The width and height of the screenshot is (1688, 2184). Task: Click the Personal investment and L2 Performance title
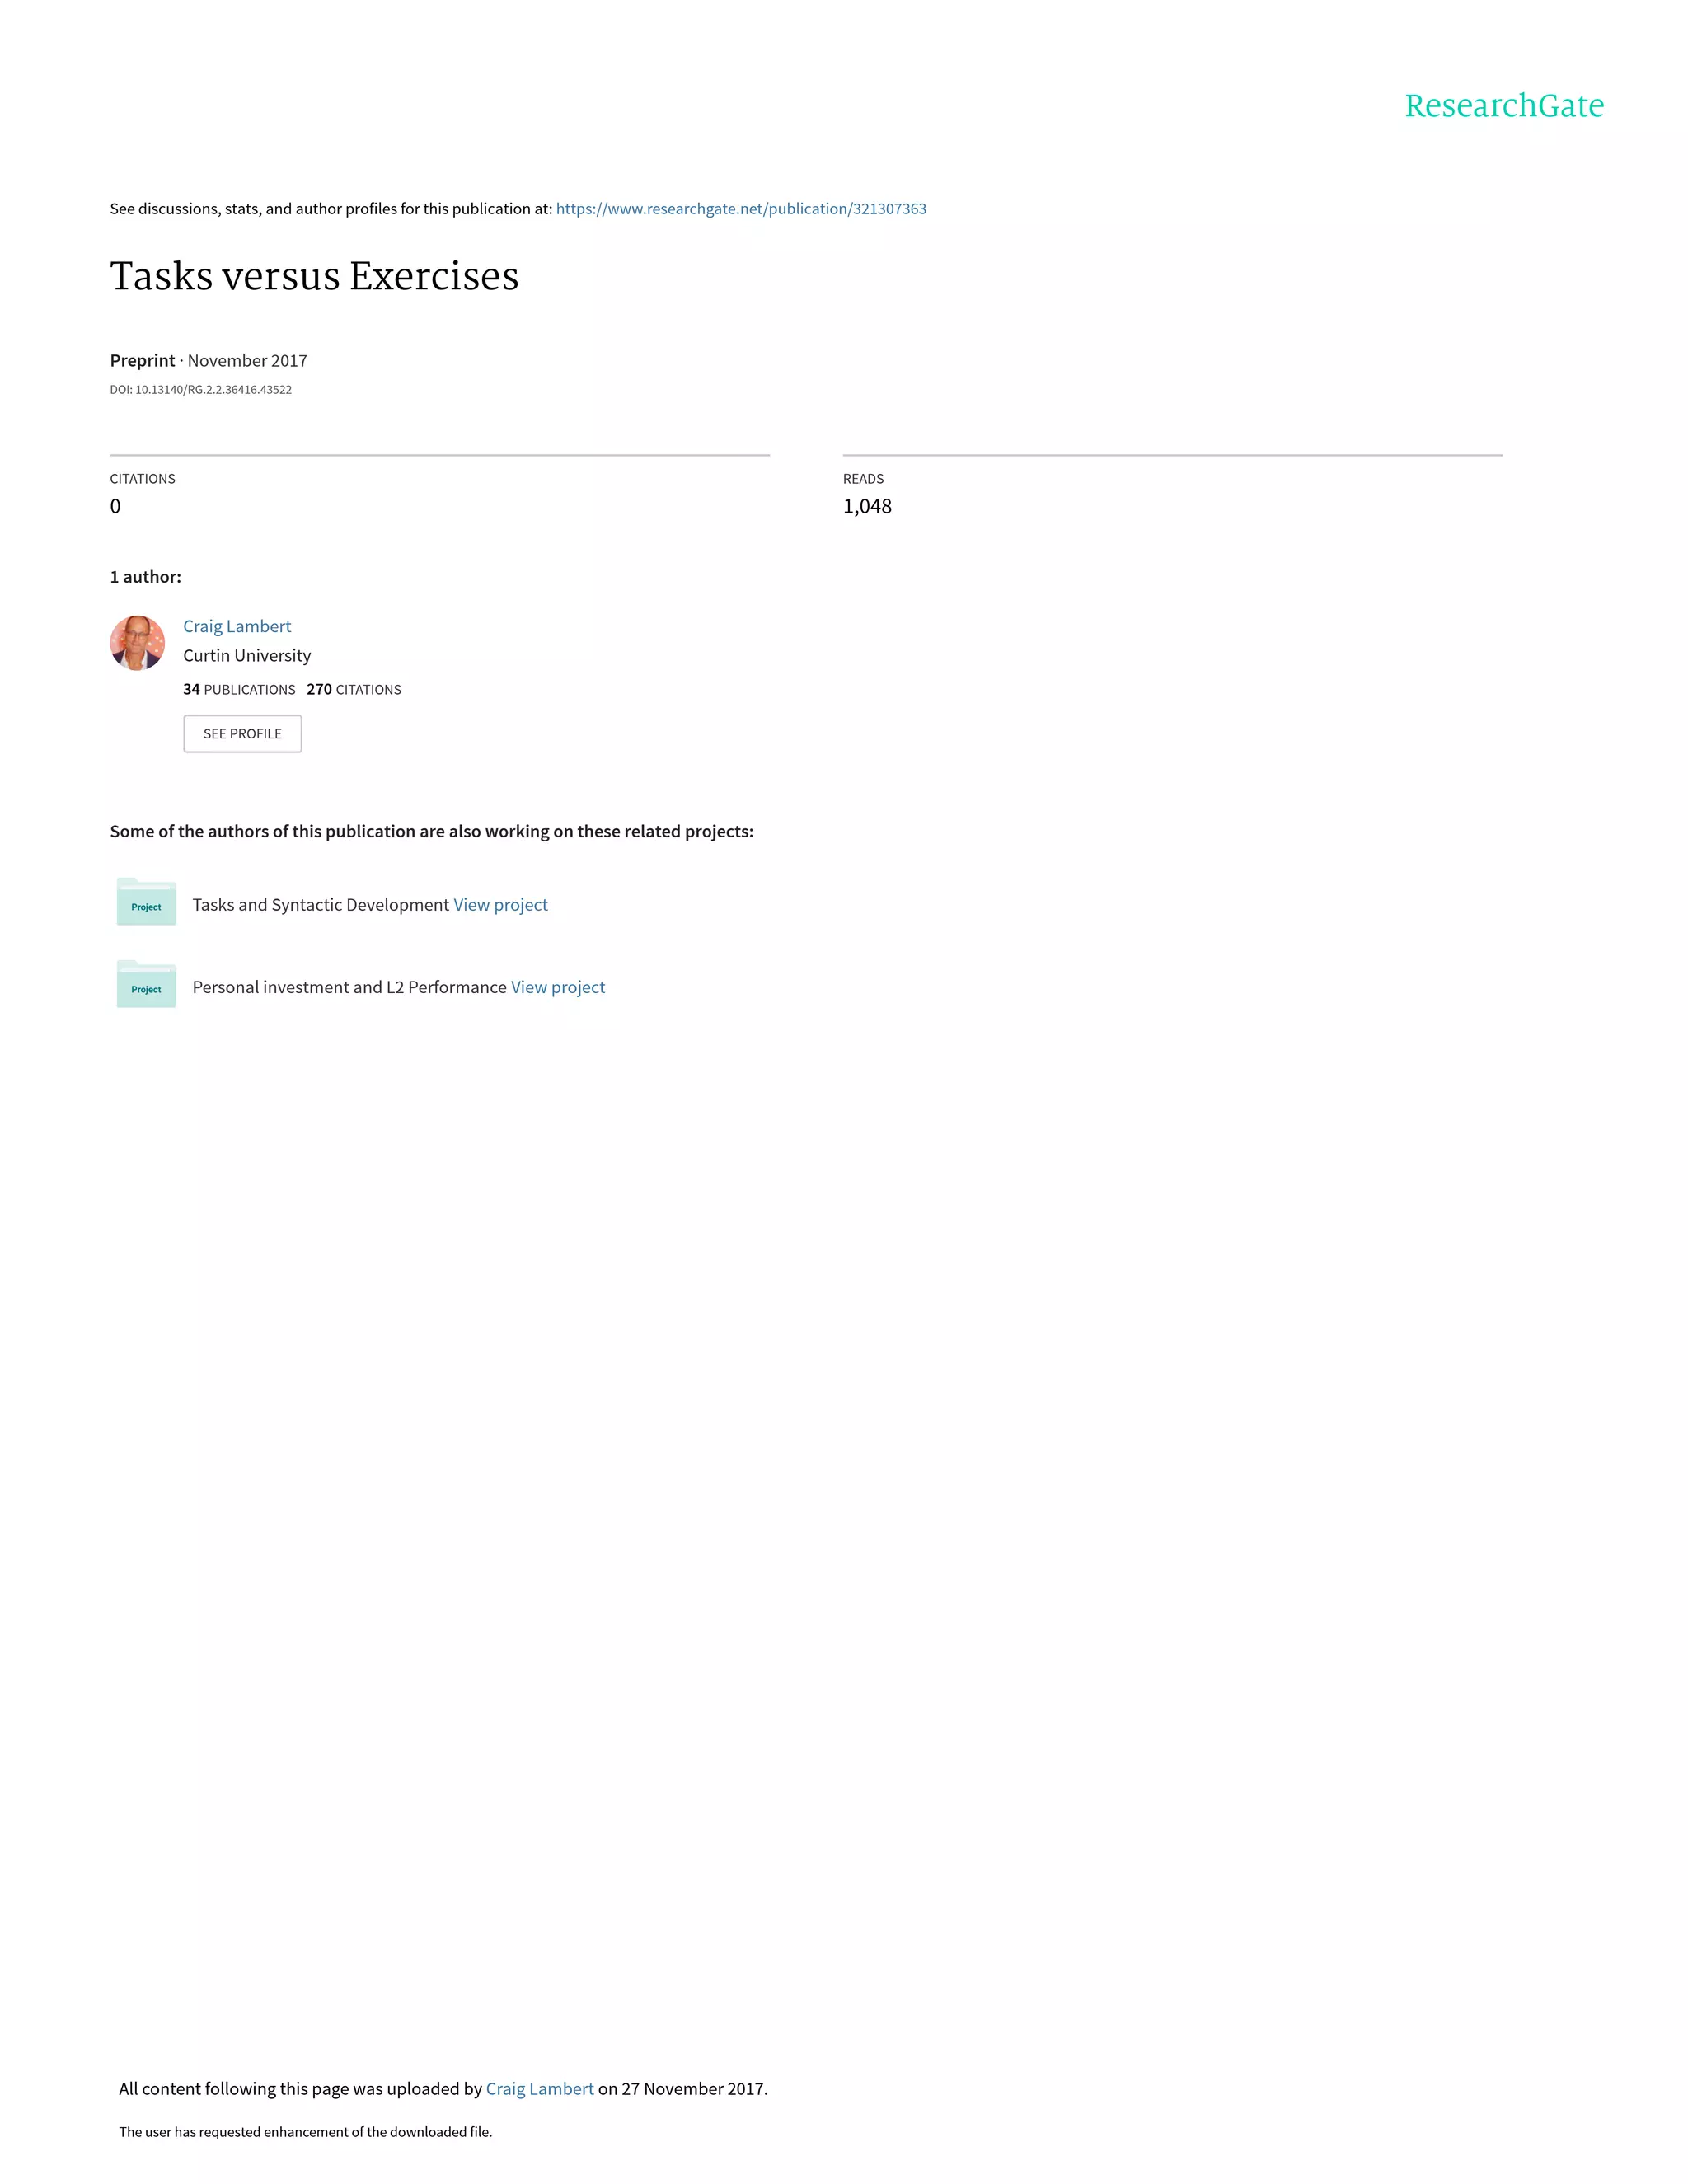(x=350, y=987)
